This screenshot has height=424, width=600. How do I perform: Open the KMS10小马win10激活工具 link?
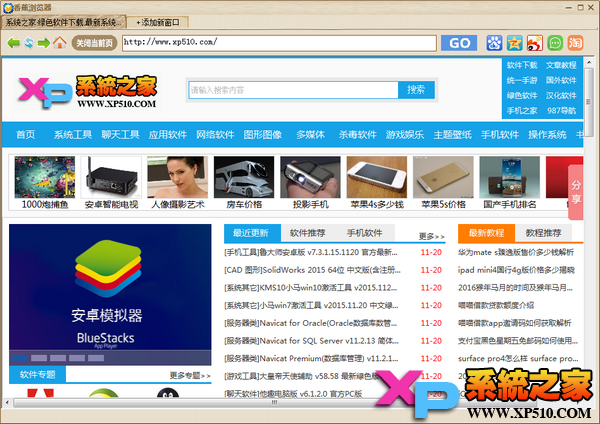point(311,288)
